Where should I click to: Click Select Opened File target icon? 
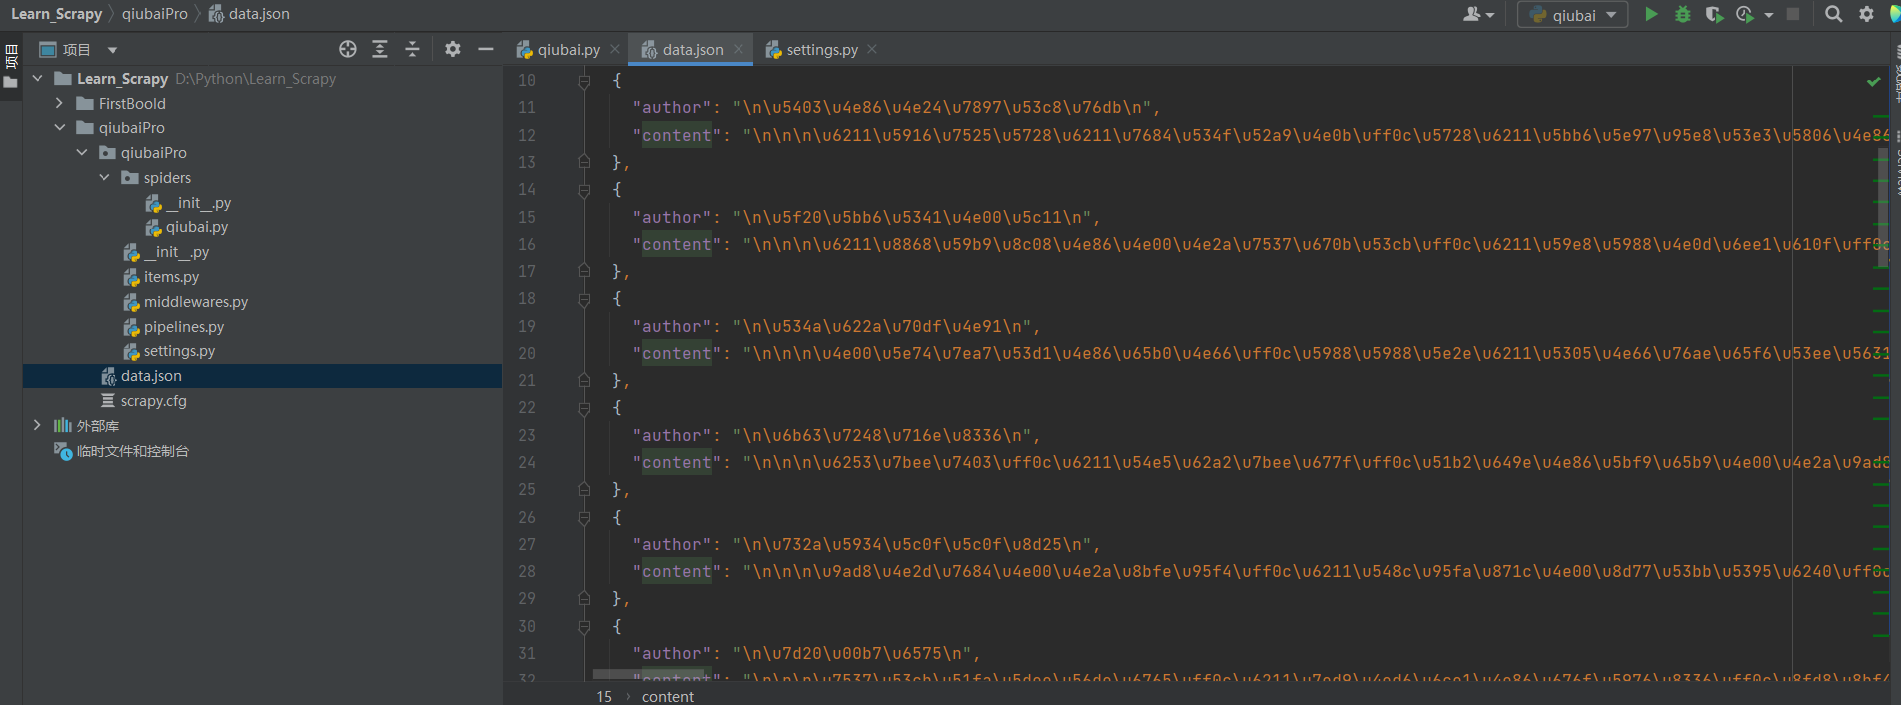point(348,49)
